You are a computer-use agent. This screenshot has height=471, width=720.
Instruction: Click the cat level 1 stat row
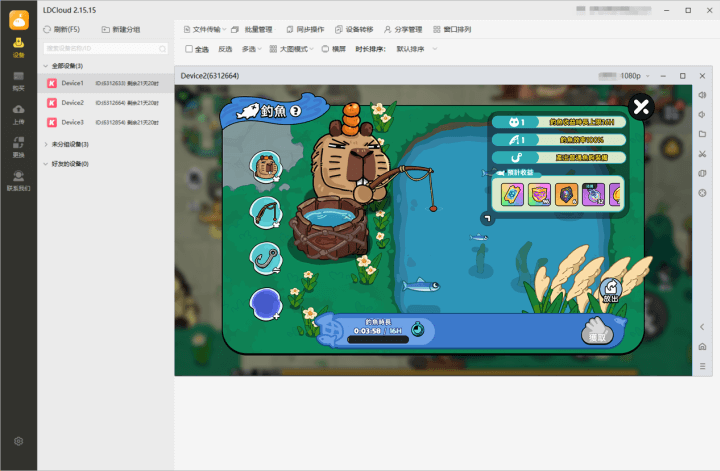(559, 122)
